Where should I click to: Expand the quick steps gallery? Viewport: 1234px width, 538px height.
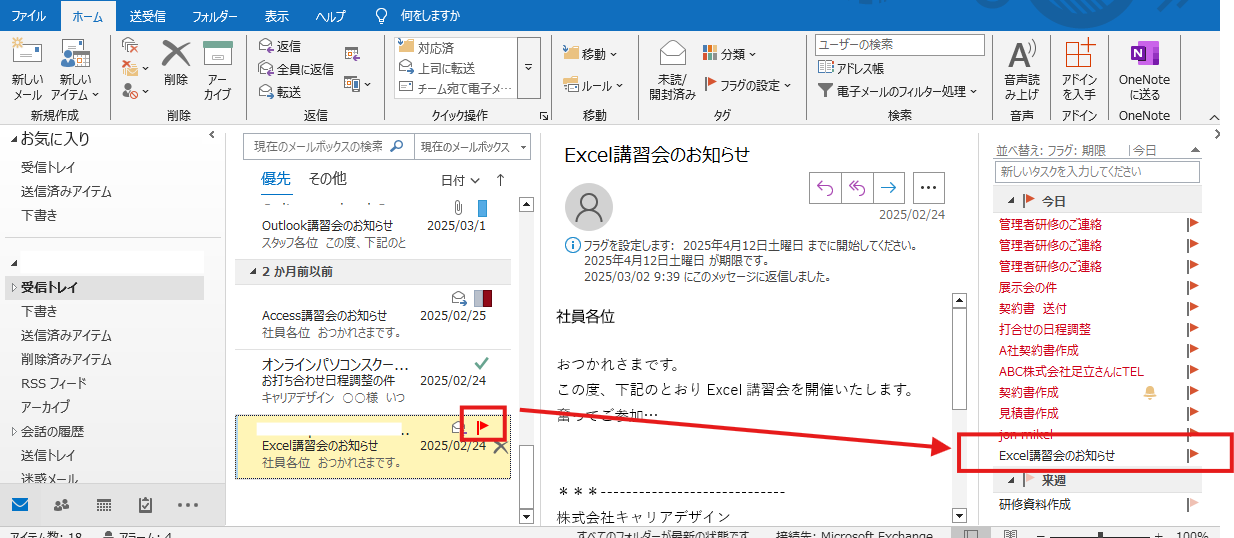tap(529, 67)
